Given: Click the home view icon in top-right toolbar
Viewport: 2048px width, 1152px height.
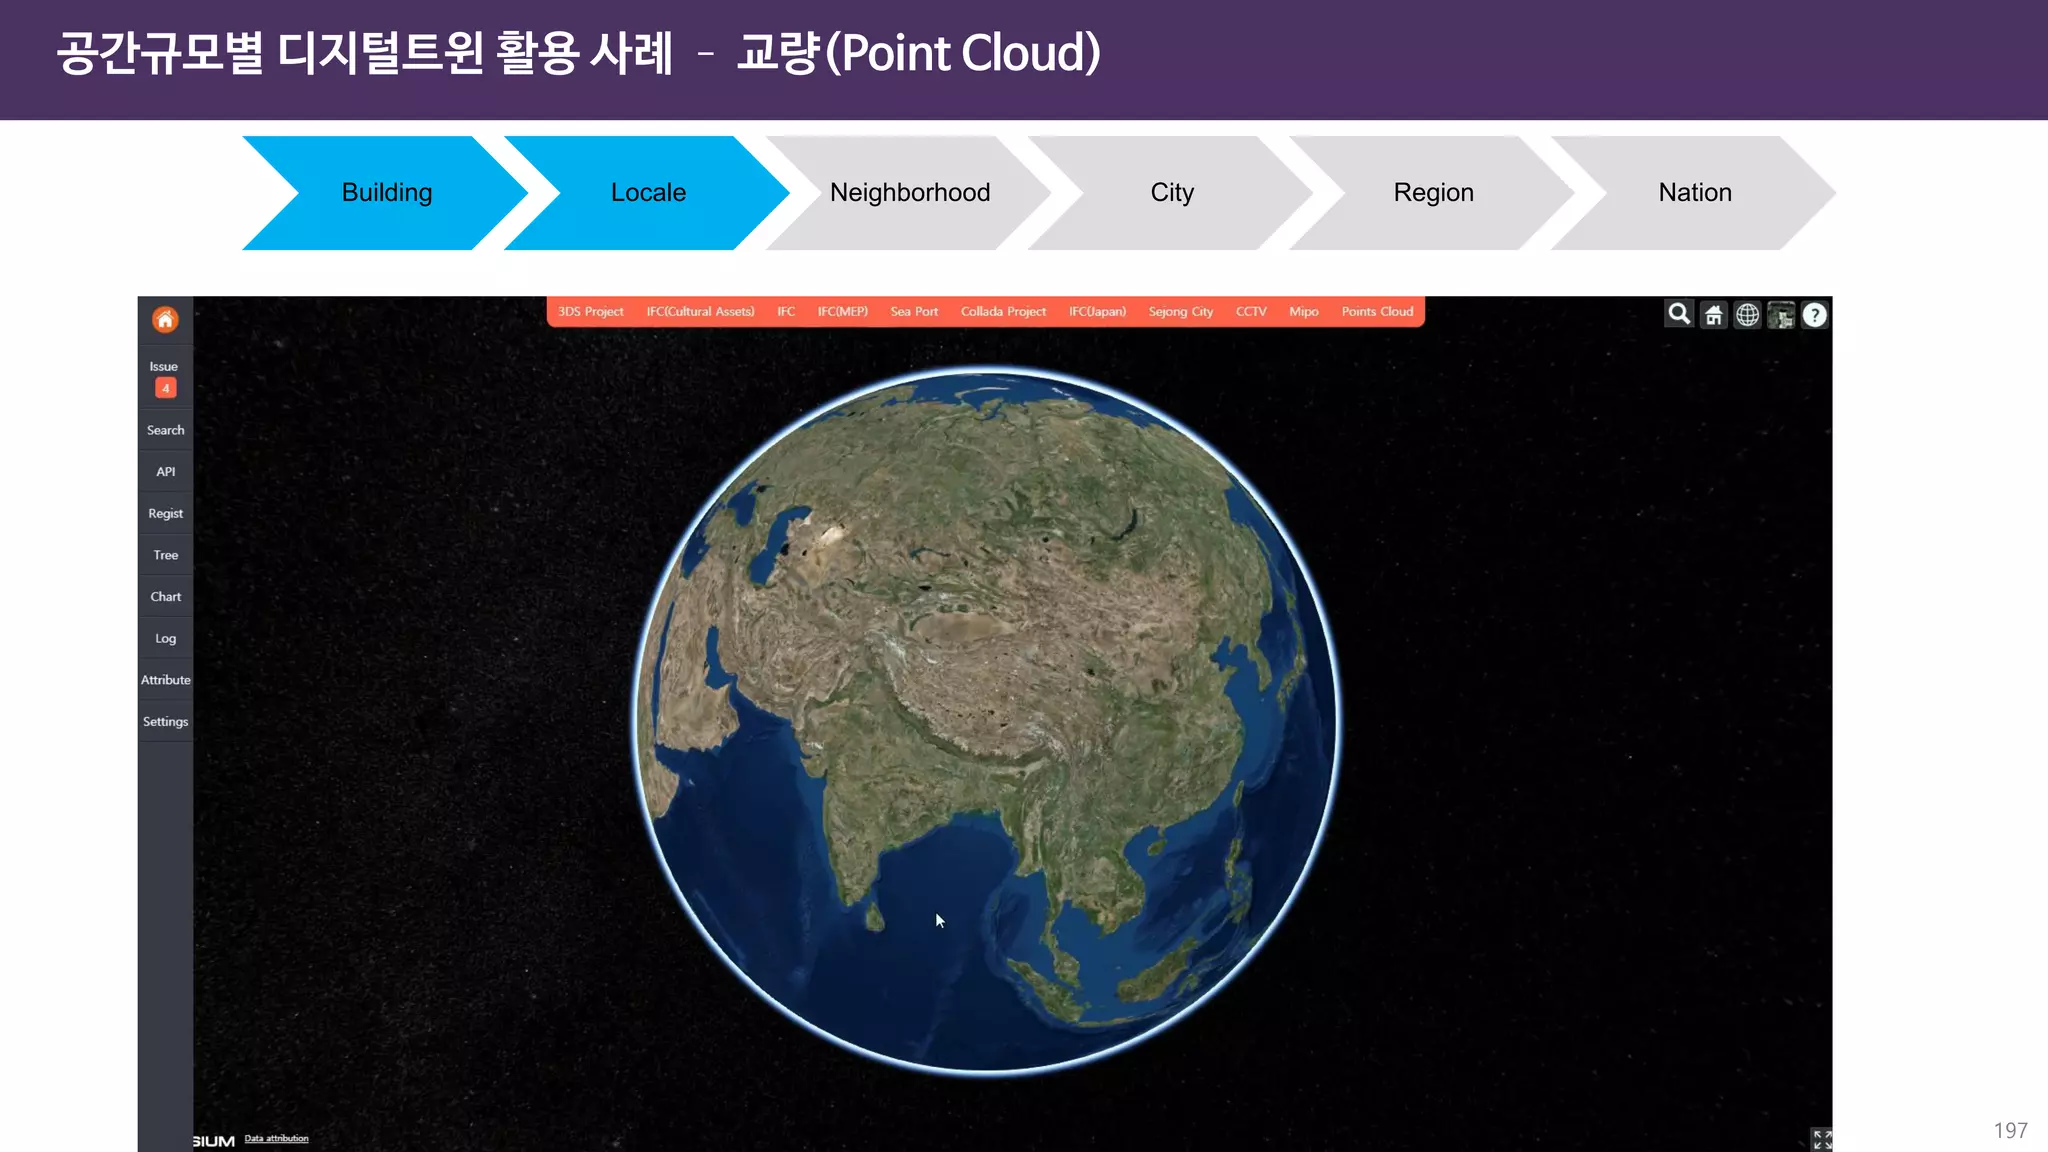Looking at the screenshot, I should pyautogui.click(x=1714, y=315).
